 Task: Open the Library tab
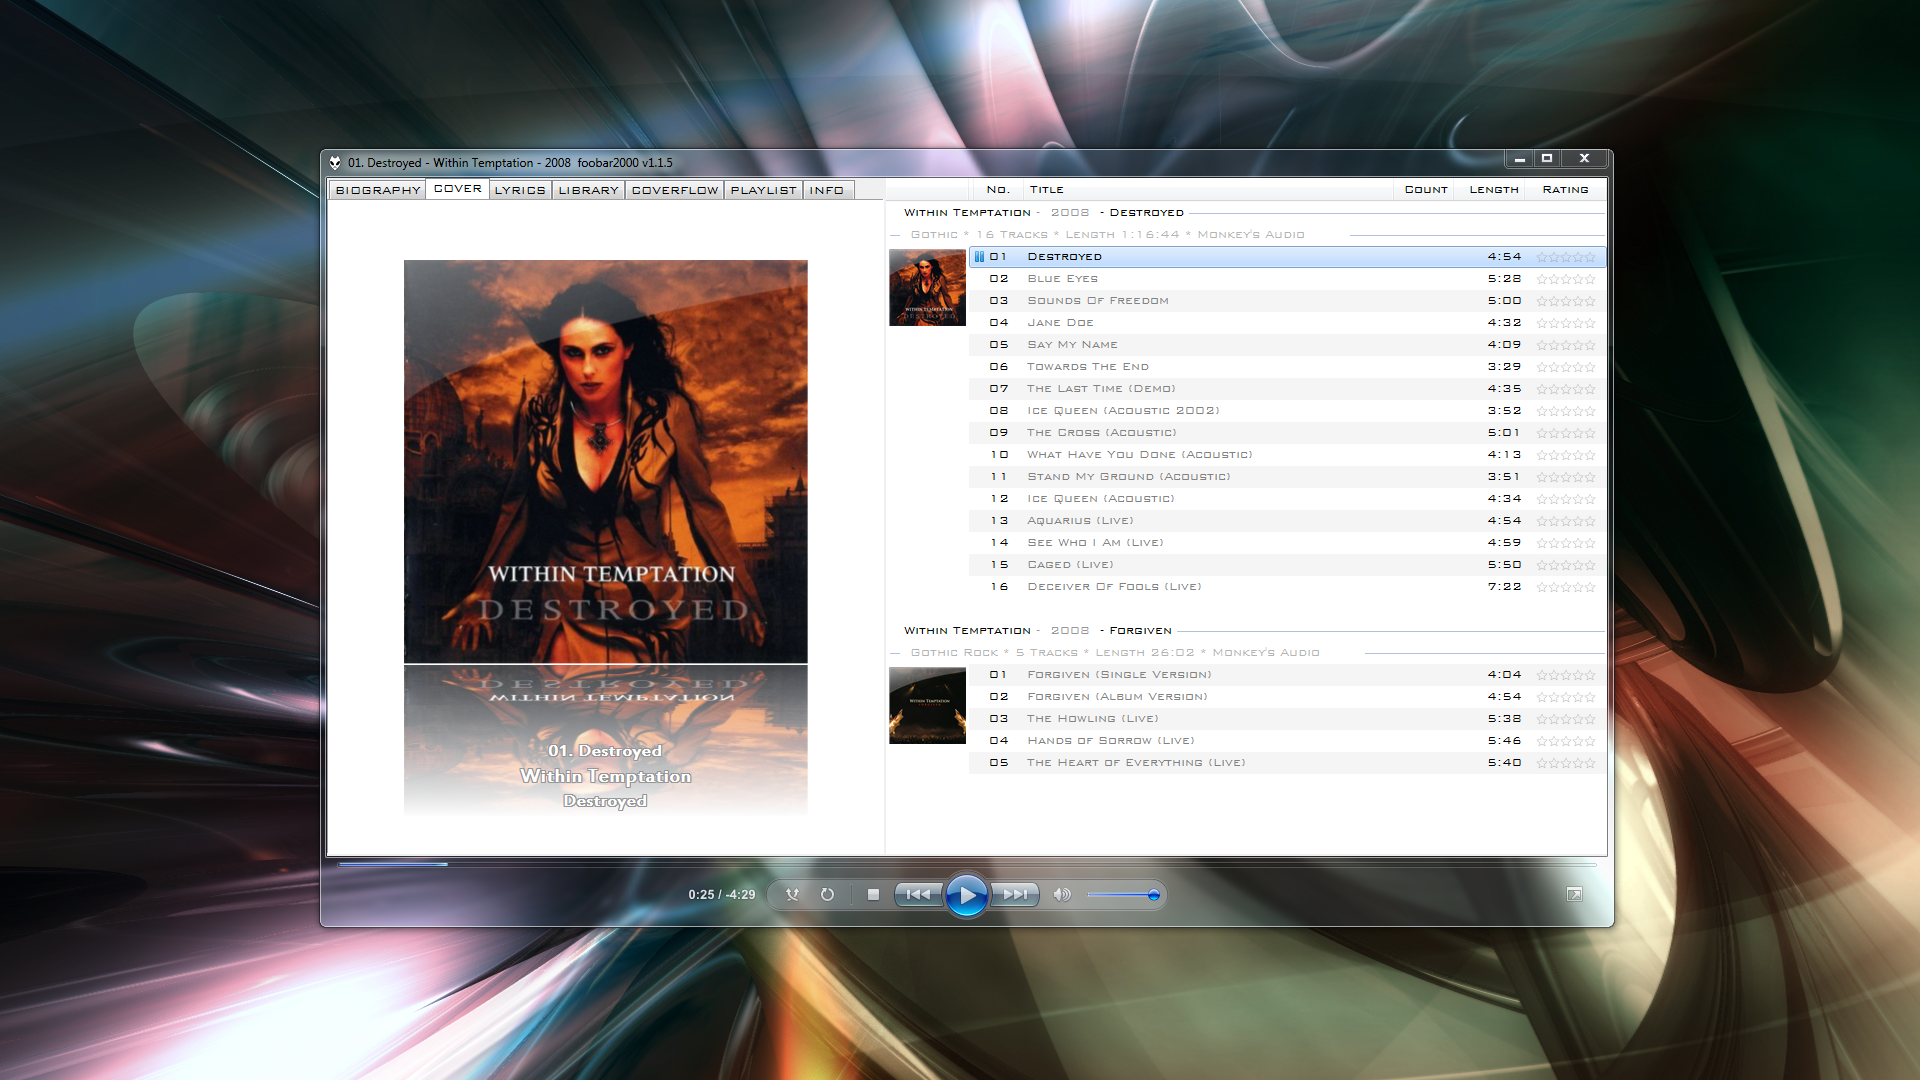(x=588, y=190)
